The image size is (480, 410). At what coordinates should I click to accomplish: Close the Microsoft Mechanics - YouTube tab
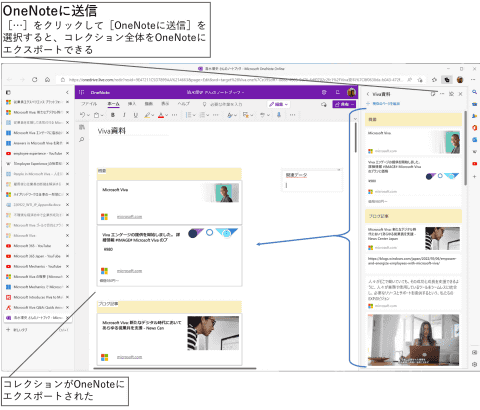(67, 266)
